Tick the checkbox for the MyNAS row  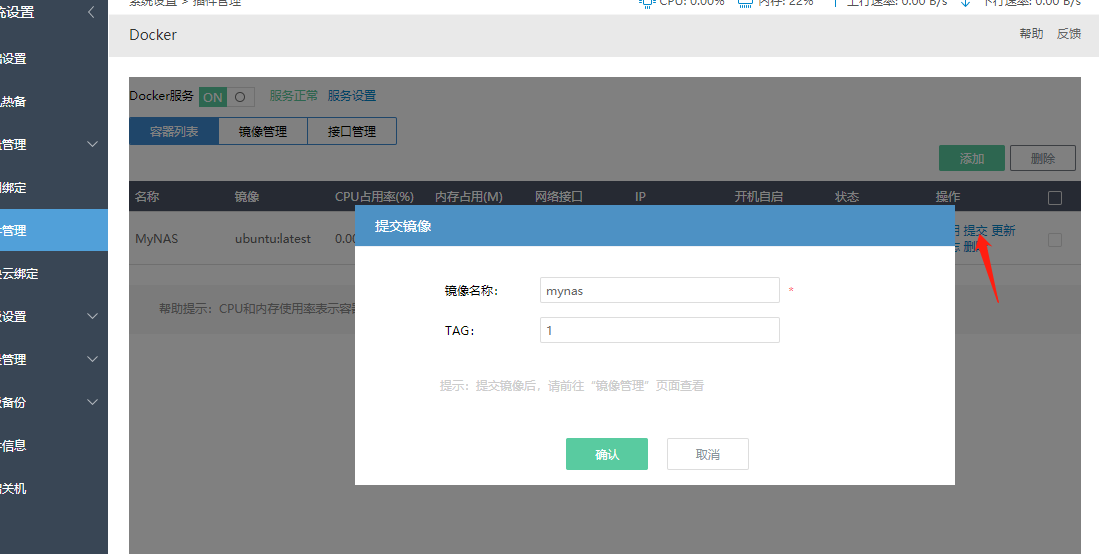click(x=1054, y=240)
